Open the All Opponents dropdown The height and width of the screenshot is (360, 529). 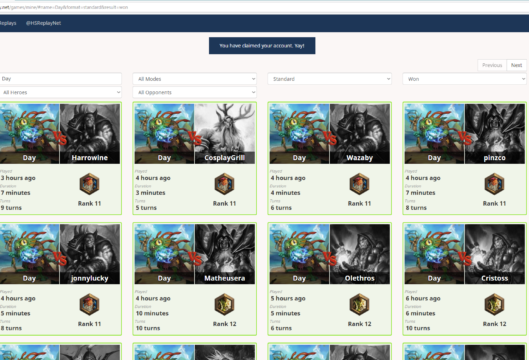[195, 92]
